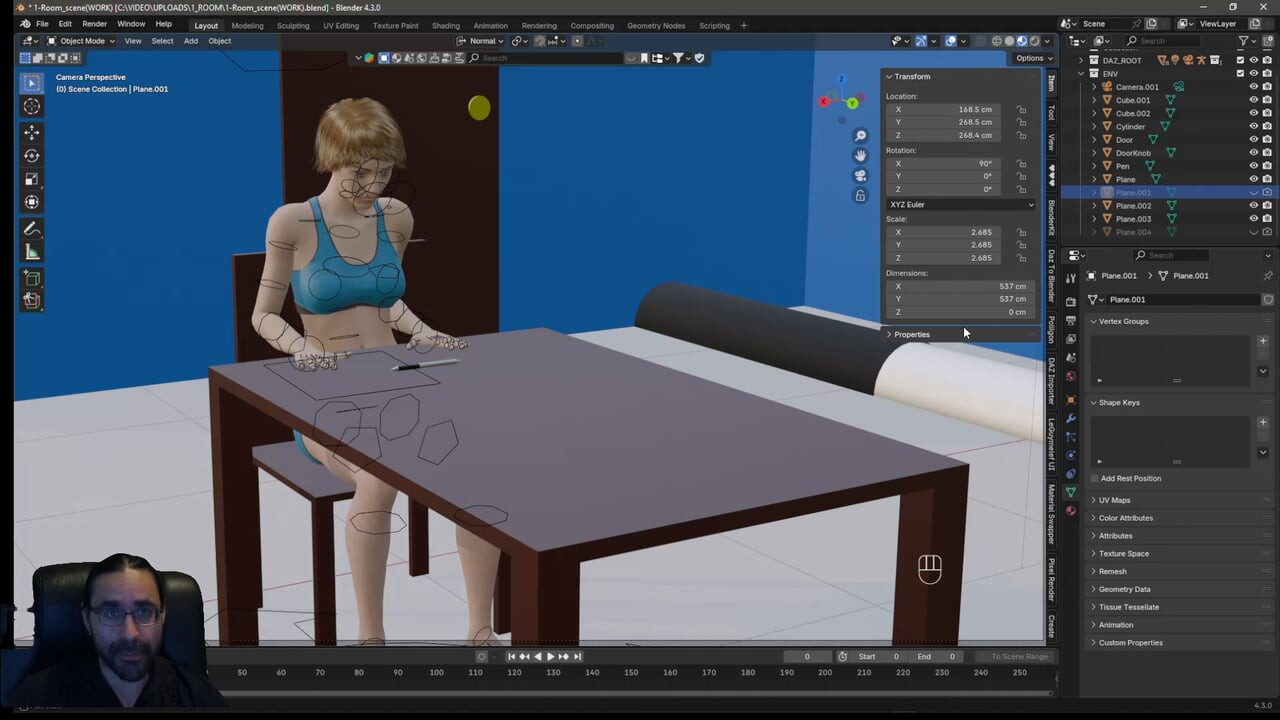The height and width of the screenshot is (720, 1280).
Task: Add a new shape key
Action: click(x=1262, y=422)
